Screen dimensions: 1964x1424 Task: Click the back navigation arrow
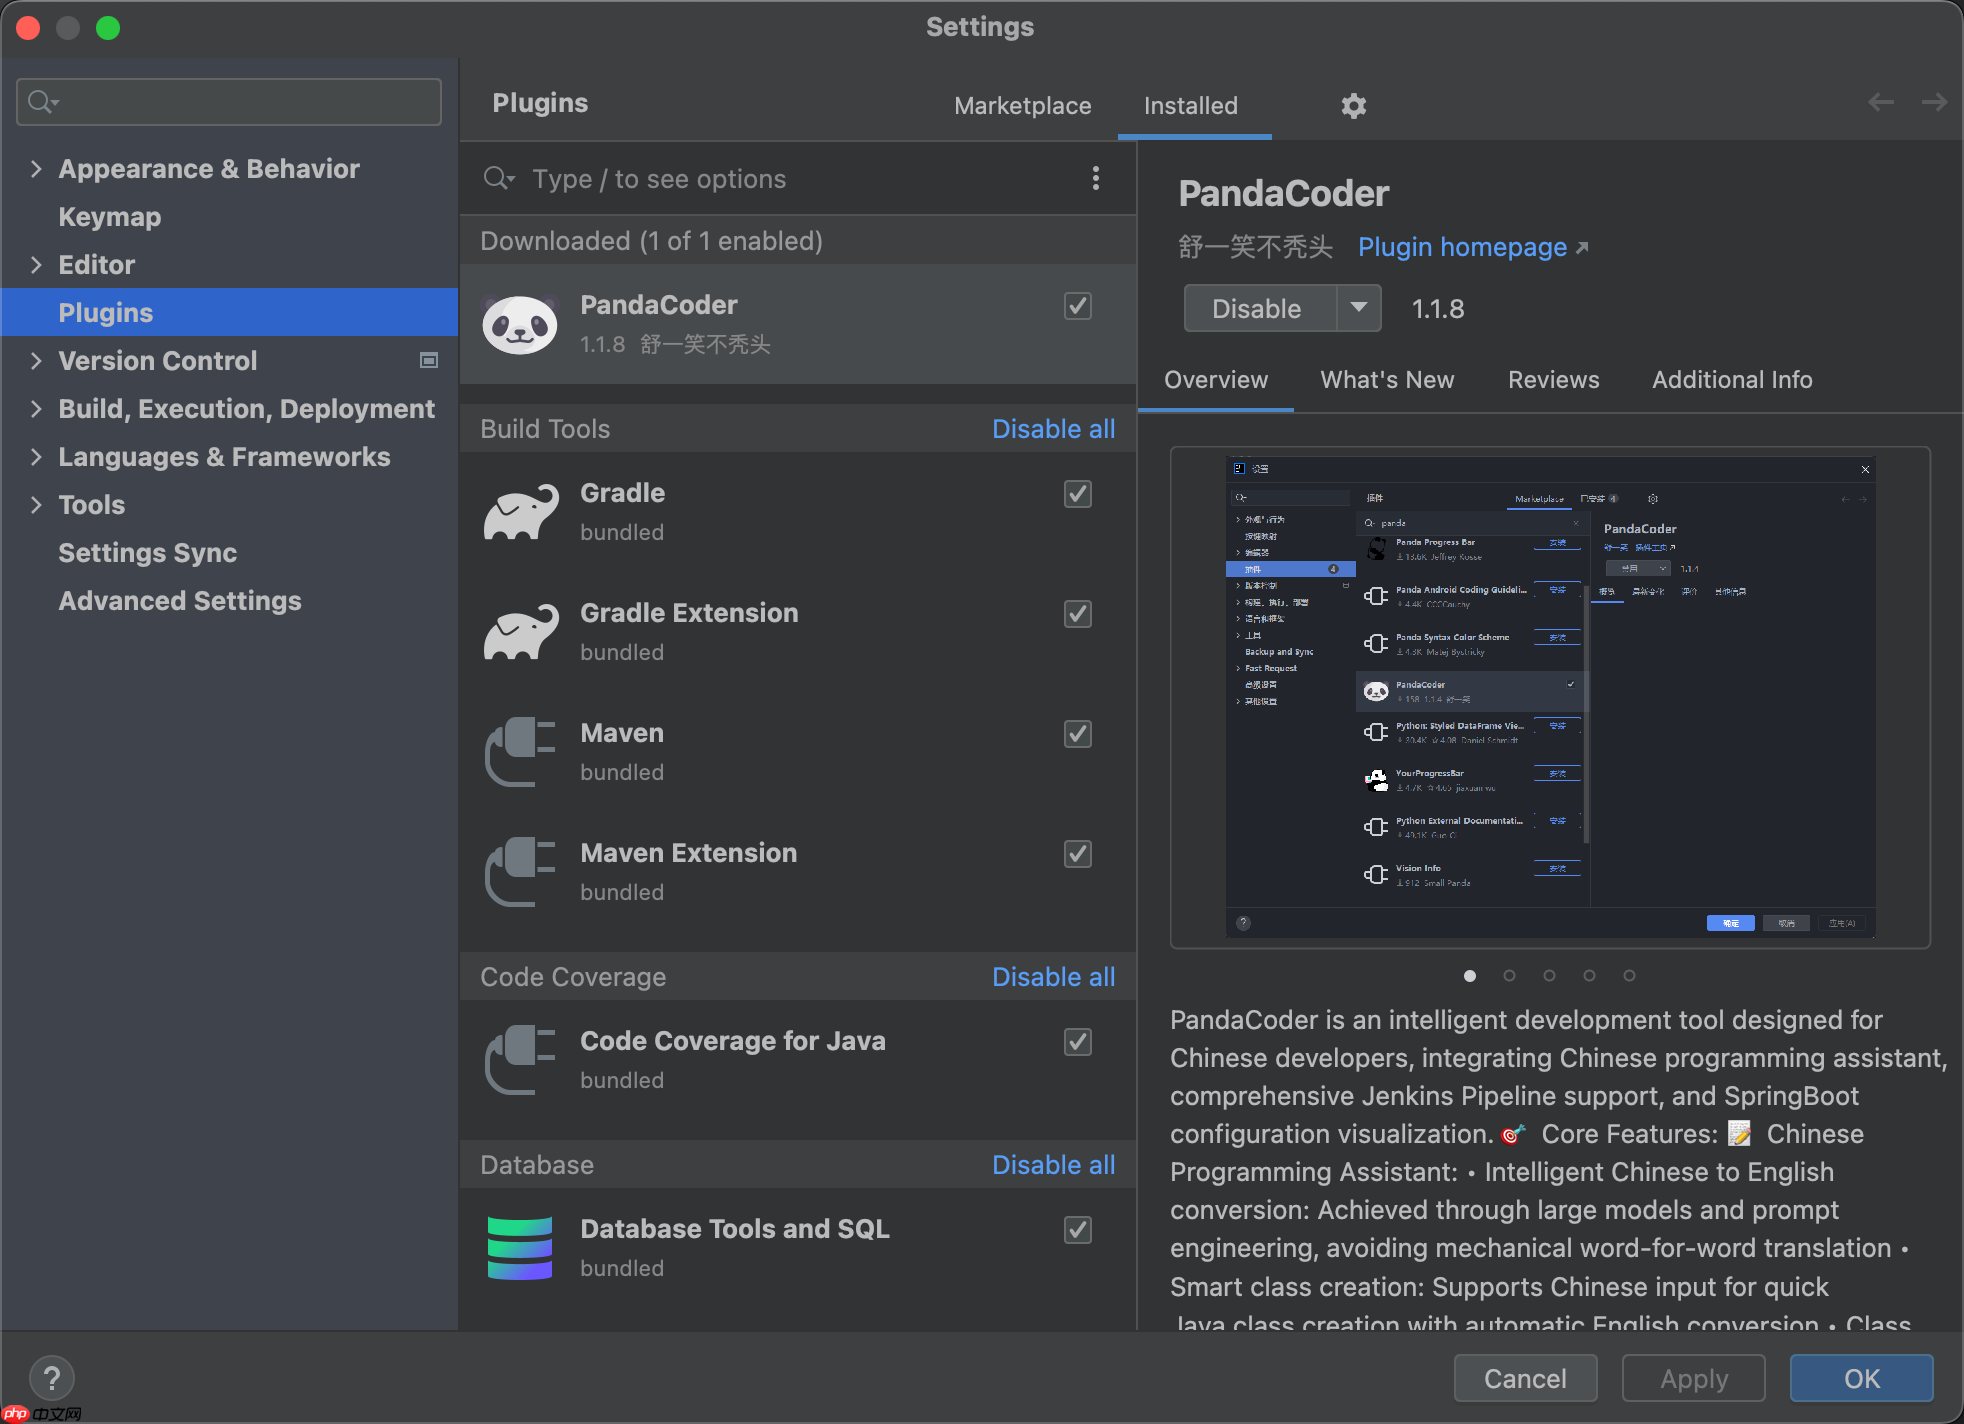point(1882,102)
